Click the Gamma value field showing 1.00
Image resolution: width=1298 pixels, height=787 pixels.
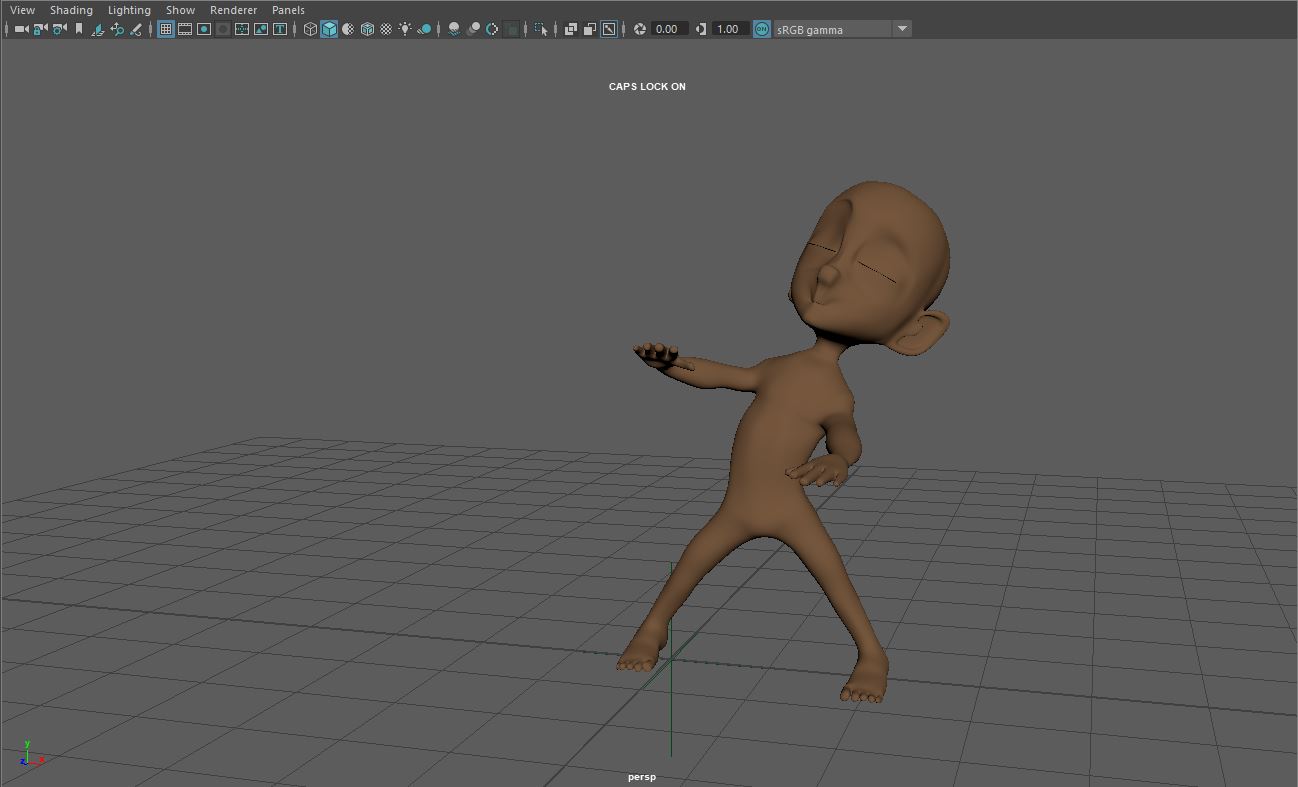click(729, 29)
